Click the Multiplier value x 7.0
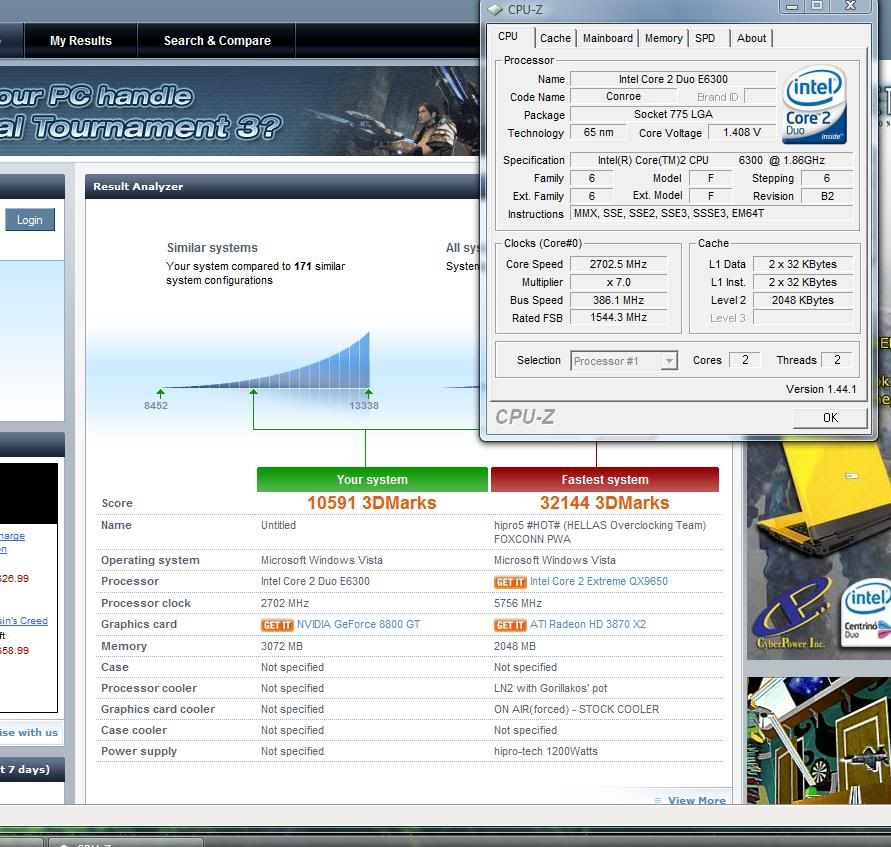Image resolution: width=891 pixels, height=847 pixels. [x=618, y=282]
